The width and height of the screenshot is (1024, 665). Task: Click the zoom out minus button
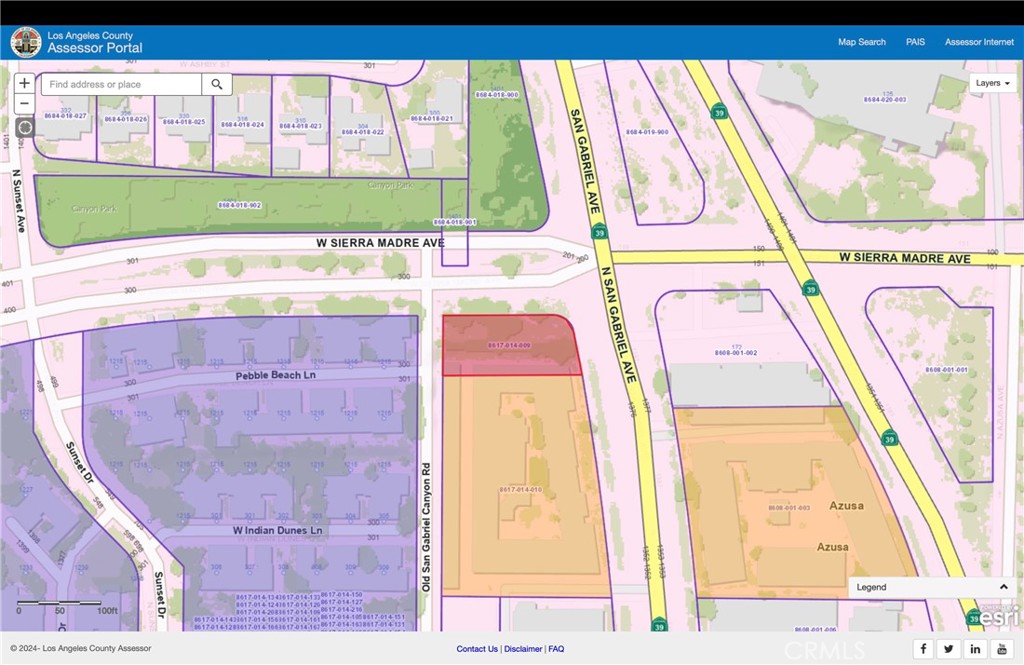(x=25, y=105)
